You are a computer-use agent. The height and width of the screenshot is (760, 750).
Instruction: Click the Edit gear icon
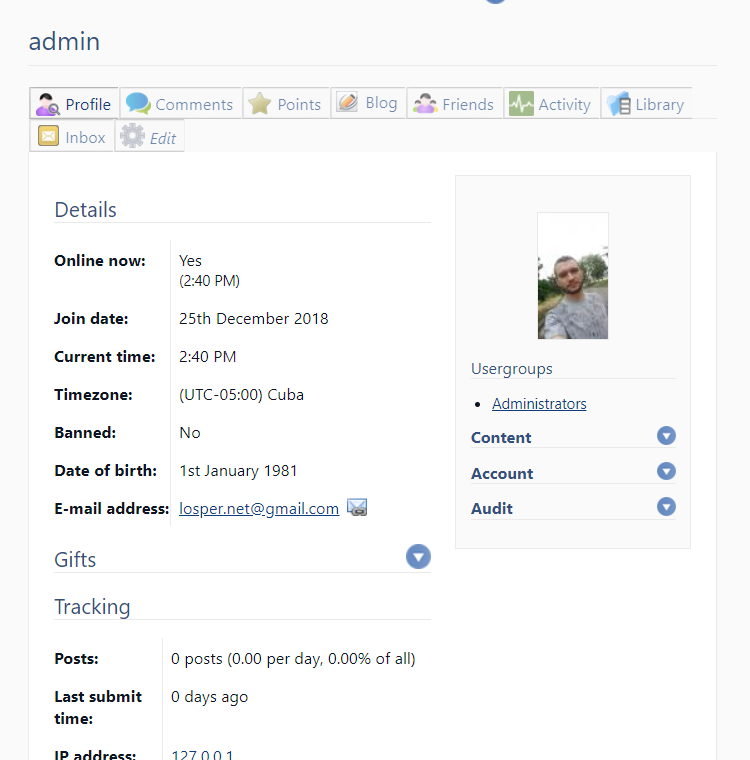pos(132,137)
